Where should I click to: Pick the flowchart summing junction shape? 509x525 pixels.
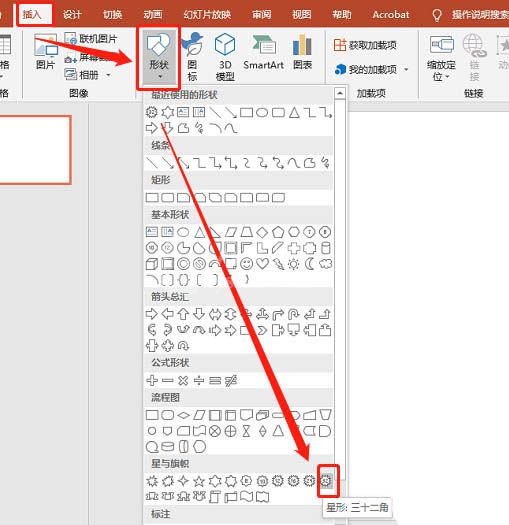[x=215, y=431]
